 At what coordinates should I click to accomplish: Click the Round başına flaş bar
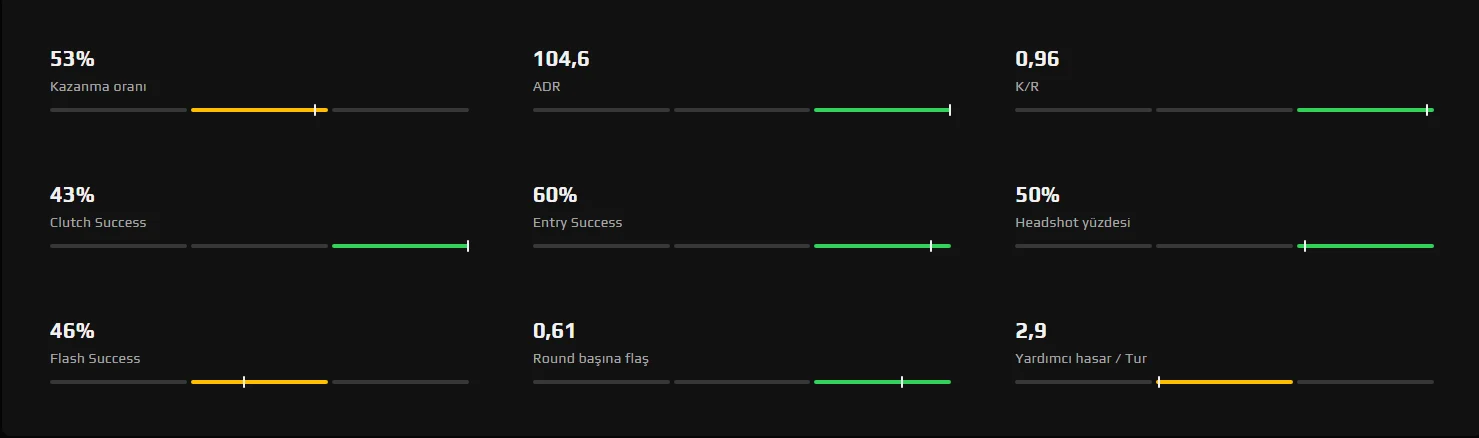point(741,382)
